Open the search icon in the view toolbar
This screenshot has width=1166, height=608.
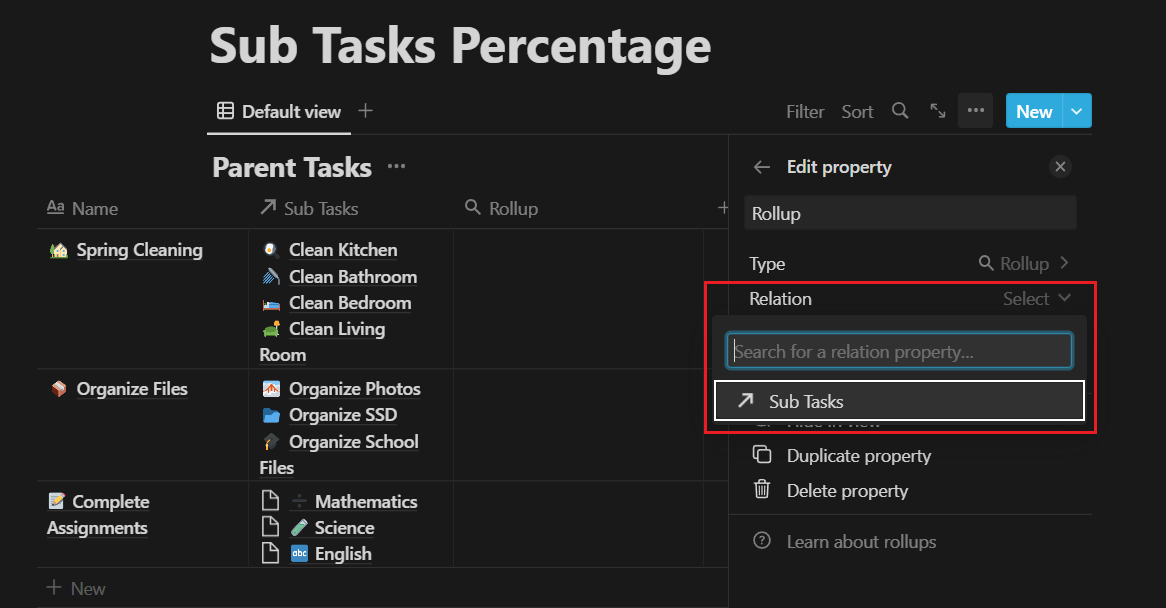pyautogui.click(x=900, y=111)
